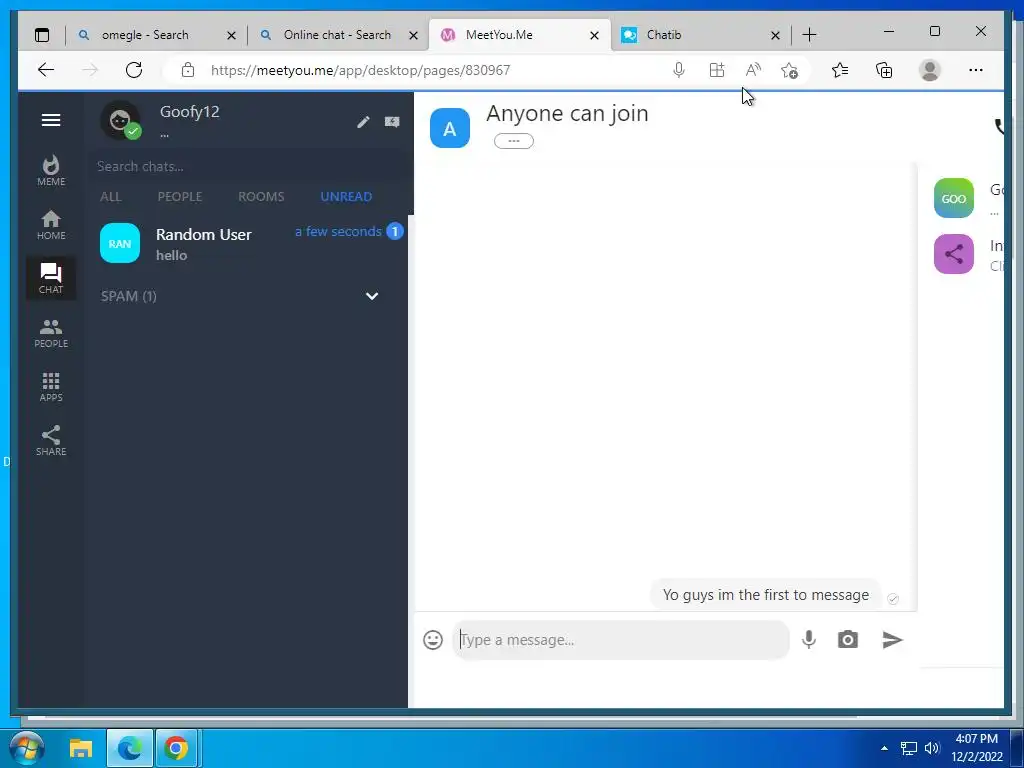The width and height of the screenshot is (1024, 768).
Task: Open the browser profile icon
Action: [x=929, y=70]
